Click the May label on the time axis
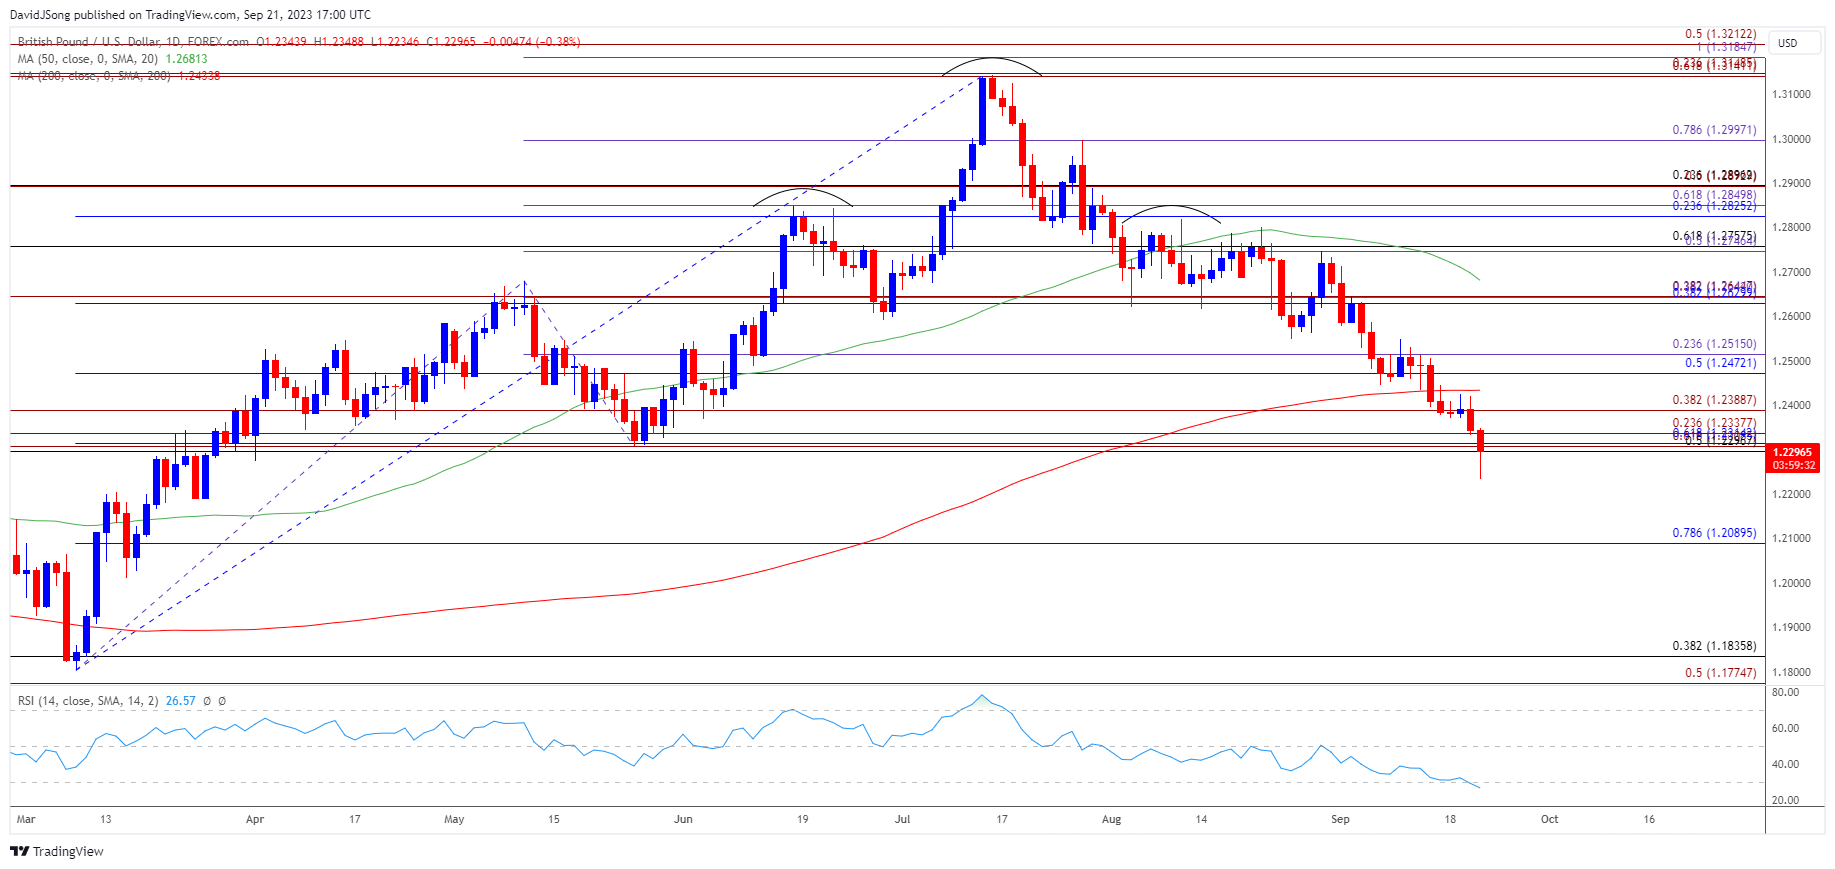The image size is (1835, 869). pyautogui.click(x=454, y=819)
